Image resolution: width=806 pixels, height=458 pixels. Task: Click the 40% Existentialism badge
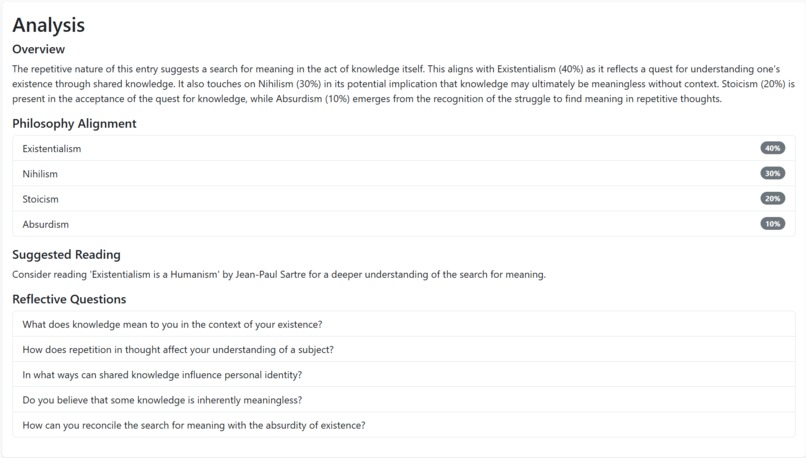click(772, 148)
